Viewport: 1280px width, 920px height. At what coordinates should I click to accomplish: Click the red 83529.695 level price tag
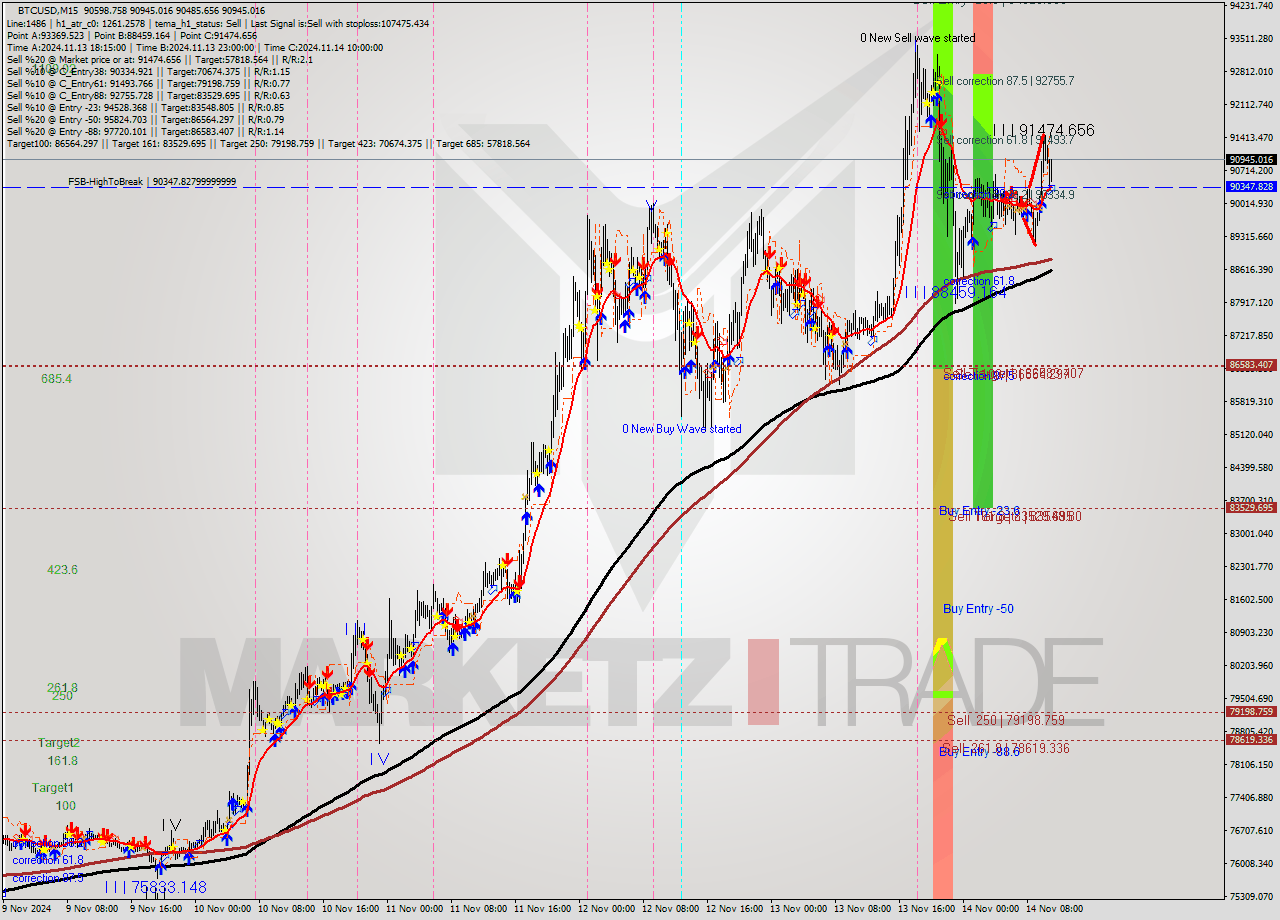[1251, 508]
